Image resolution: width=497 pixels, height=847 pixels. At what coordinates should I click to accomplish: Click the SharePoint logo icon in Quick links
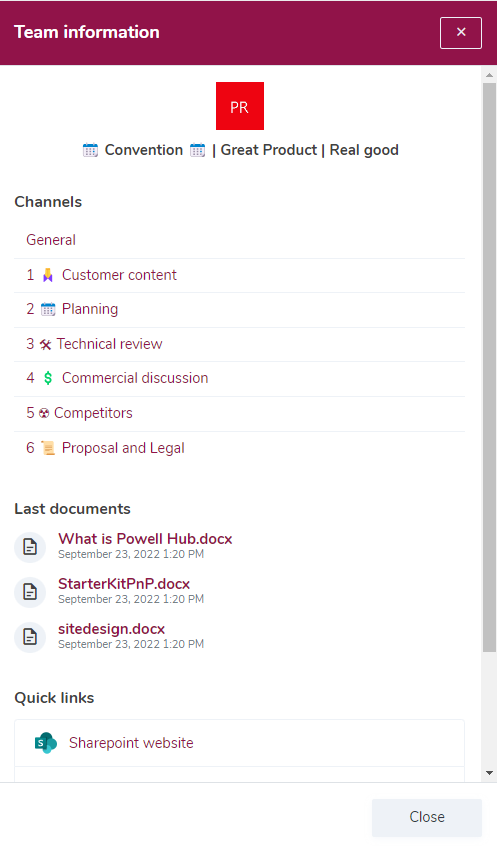[x=46, y=743]
